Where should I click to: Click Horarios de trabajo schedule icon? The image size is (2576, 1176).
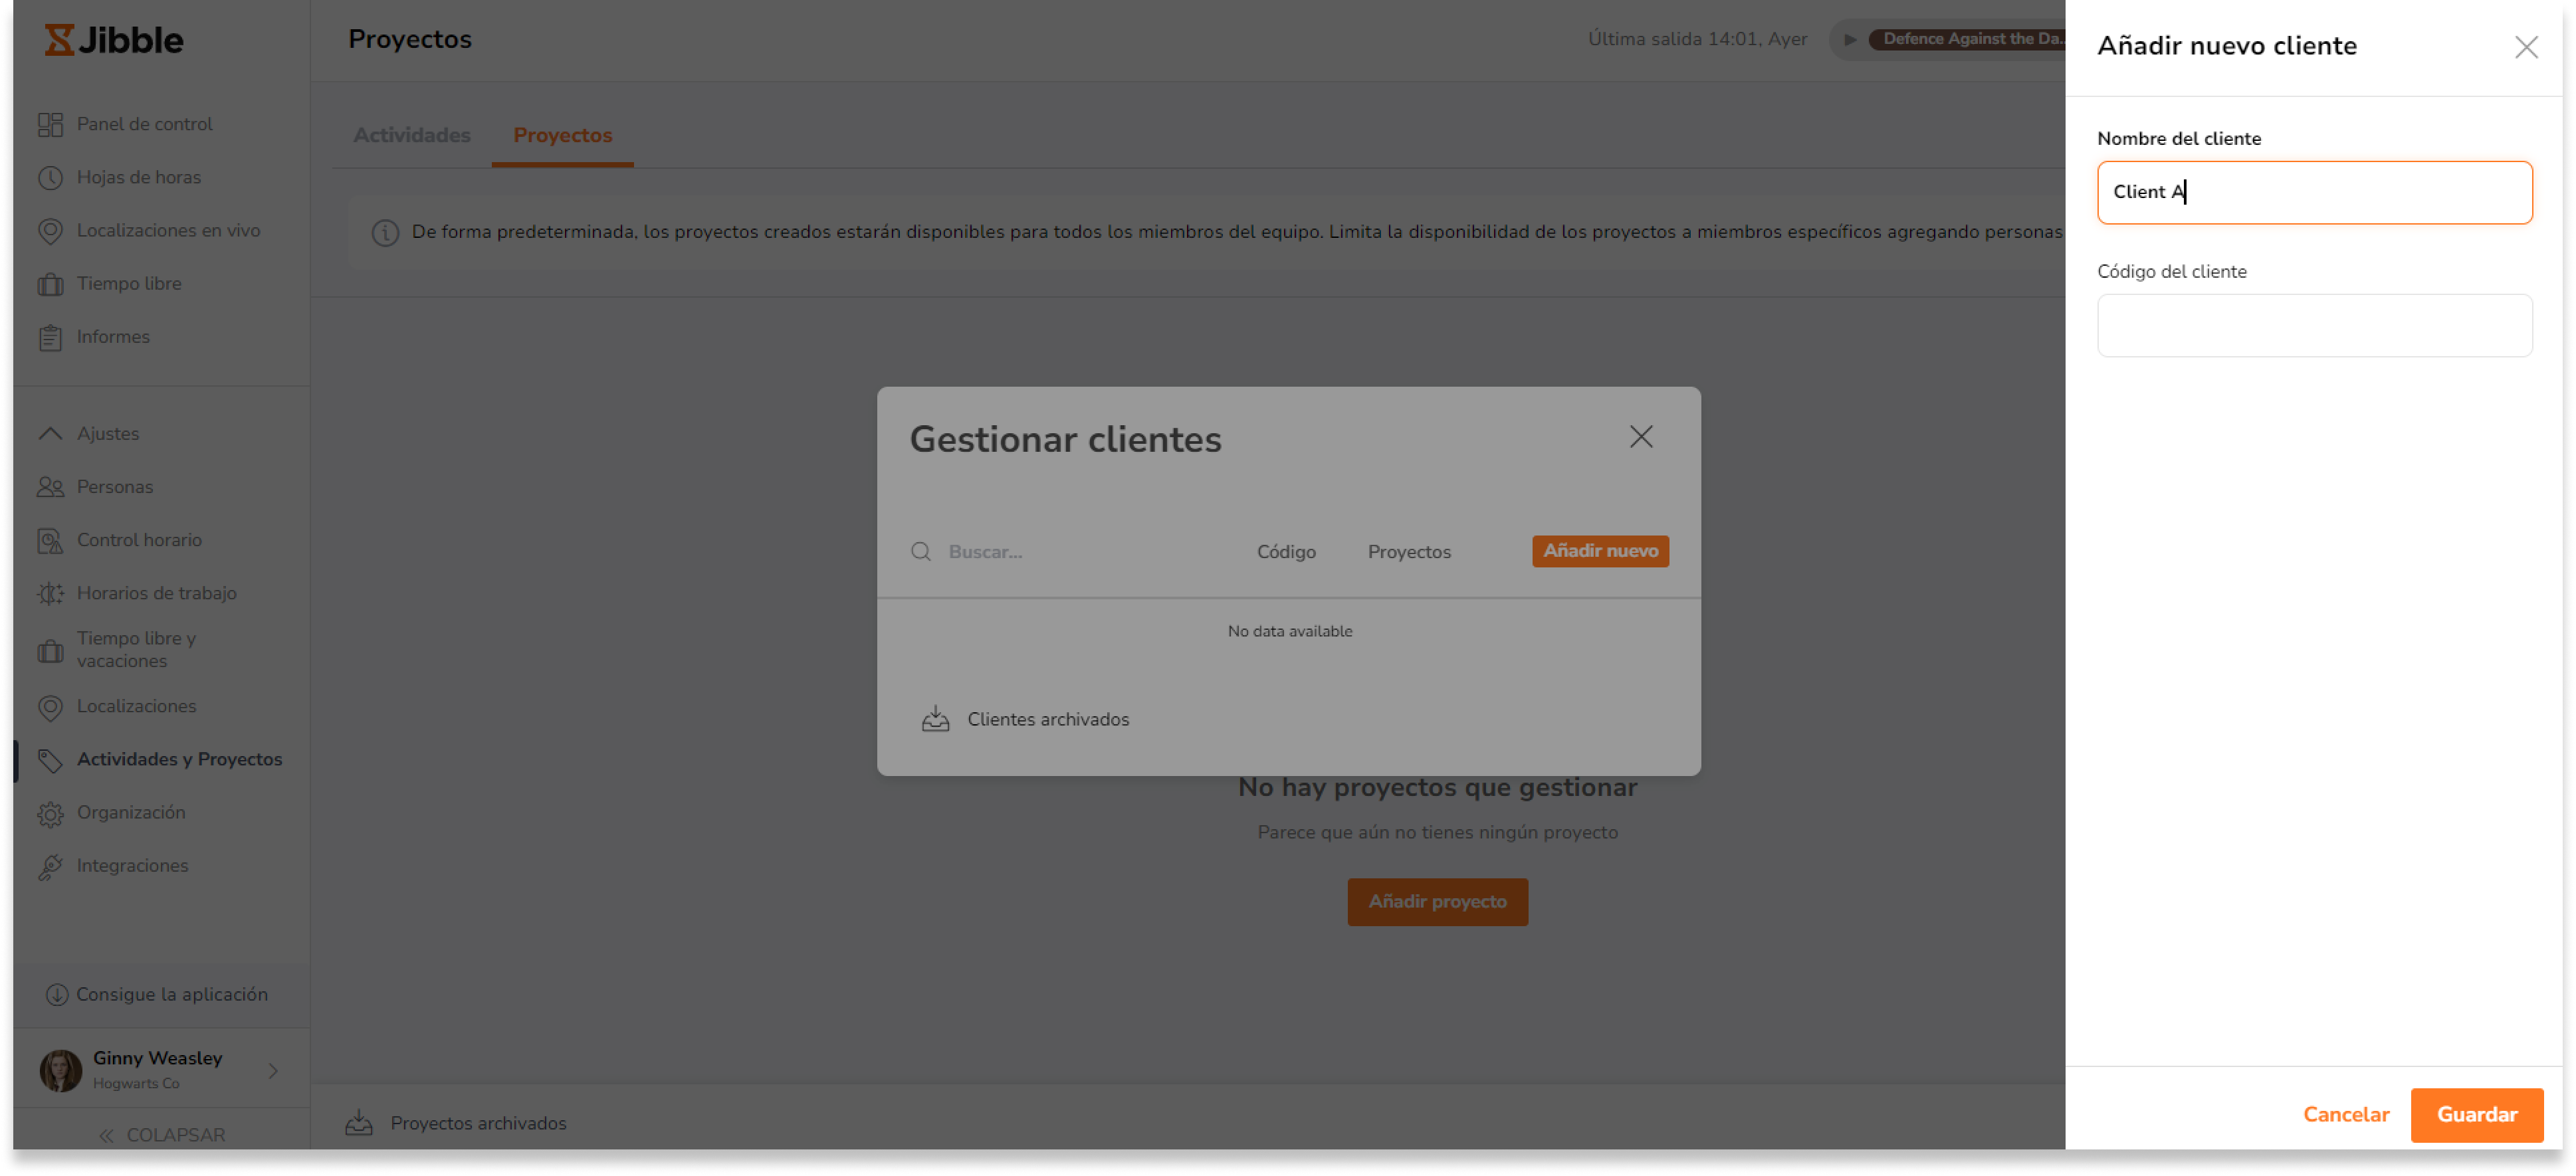pyautogui.click(x=50, y=594)
